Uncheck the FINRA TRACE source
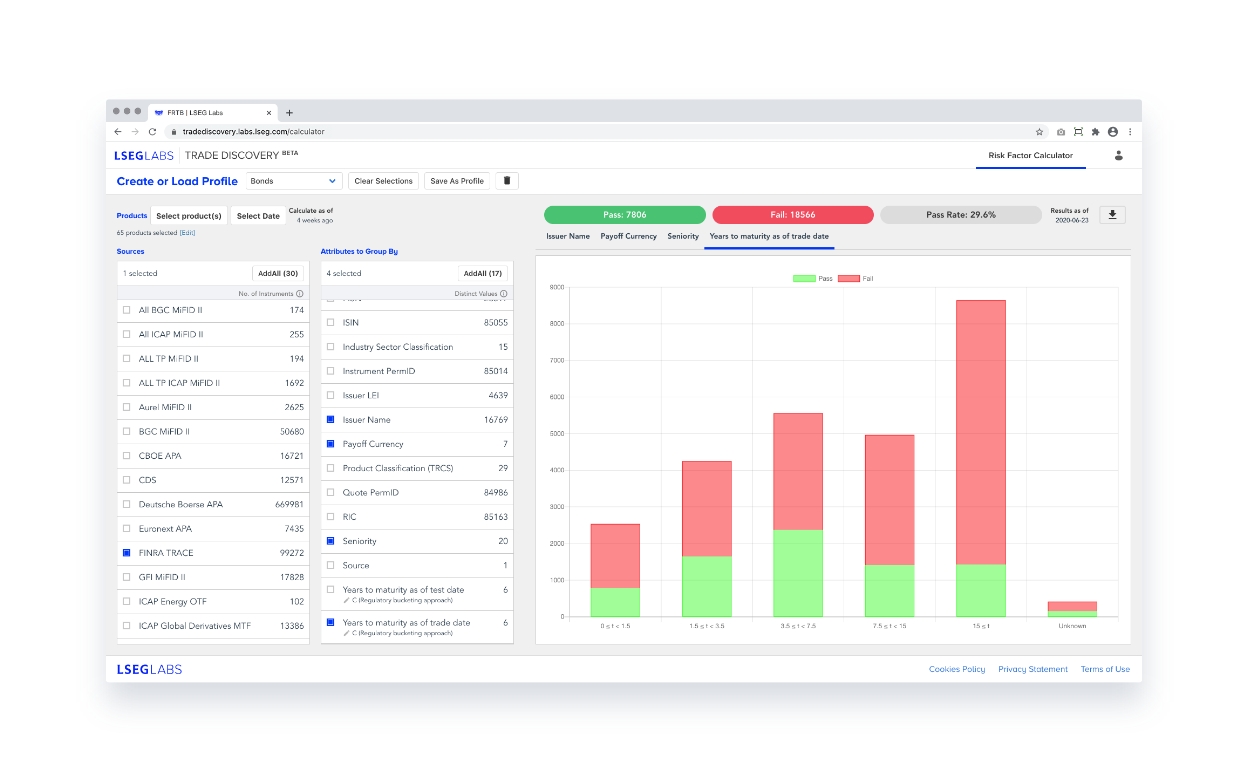1248x782 pixels. point(127,552)
